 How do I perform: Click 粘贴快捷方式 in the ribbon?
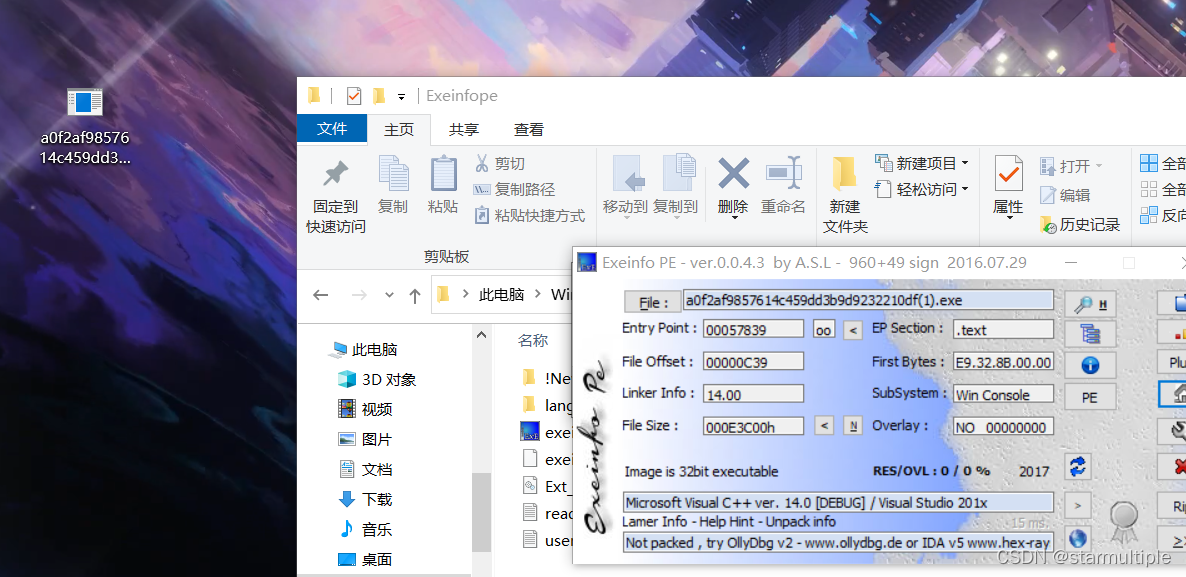coord(529,216)
